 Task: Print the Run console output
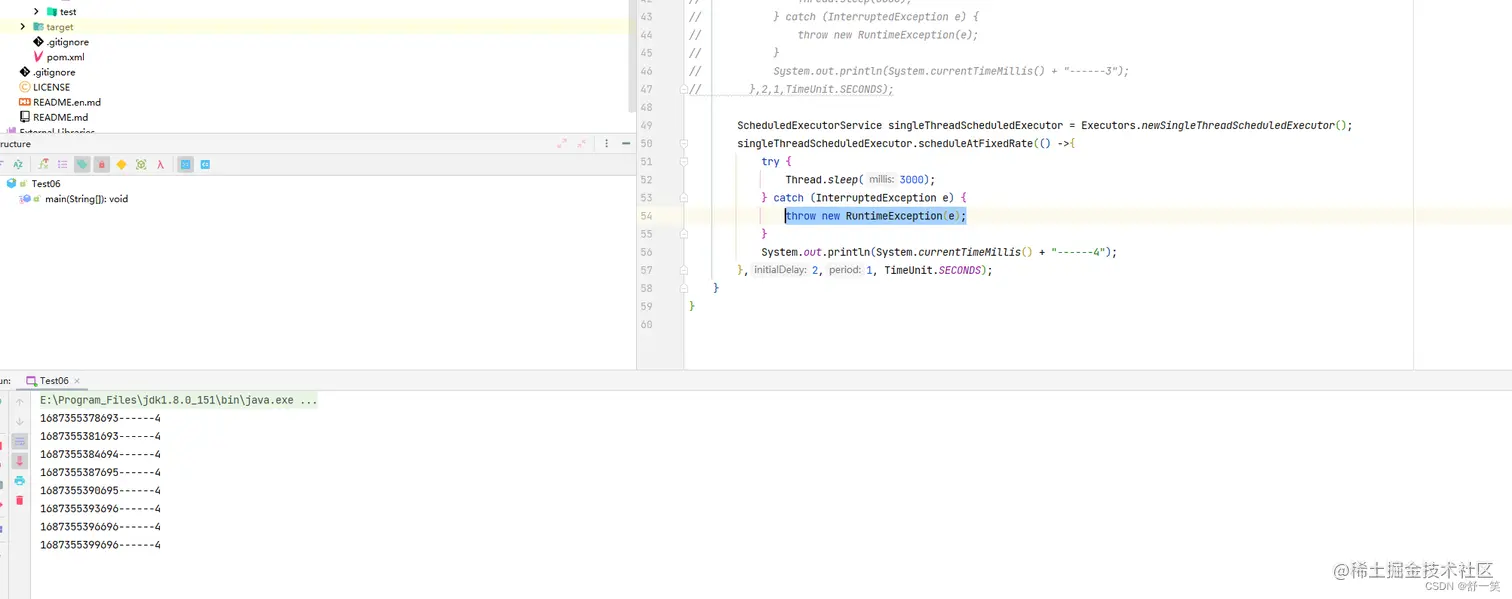click(x=19, y=481)
